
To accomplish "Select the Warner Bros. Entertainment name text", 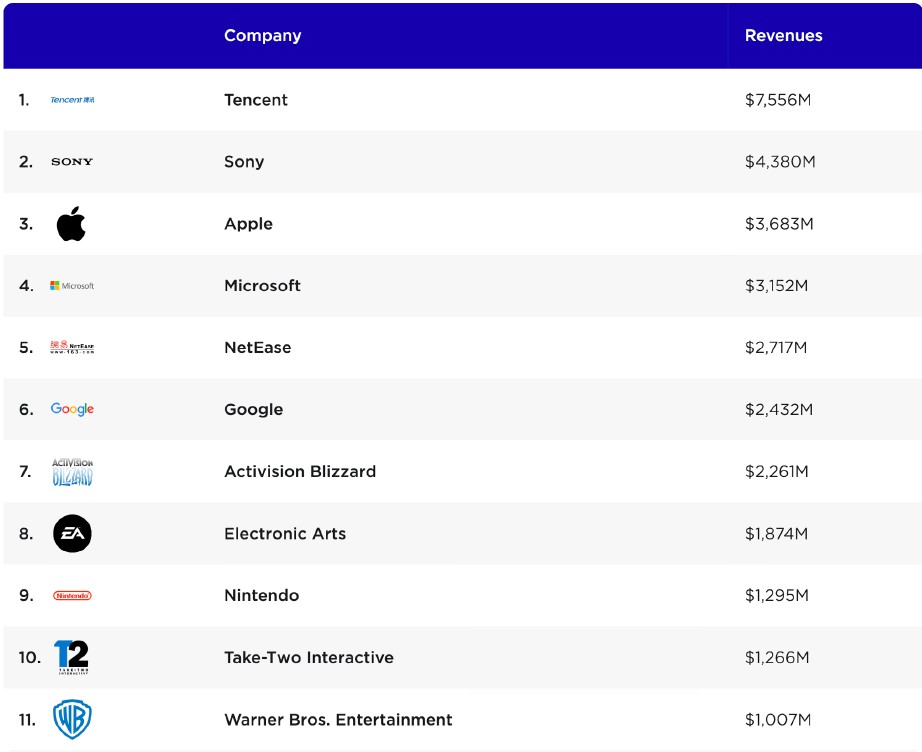I will [338, 720].
